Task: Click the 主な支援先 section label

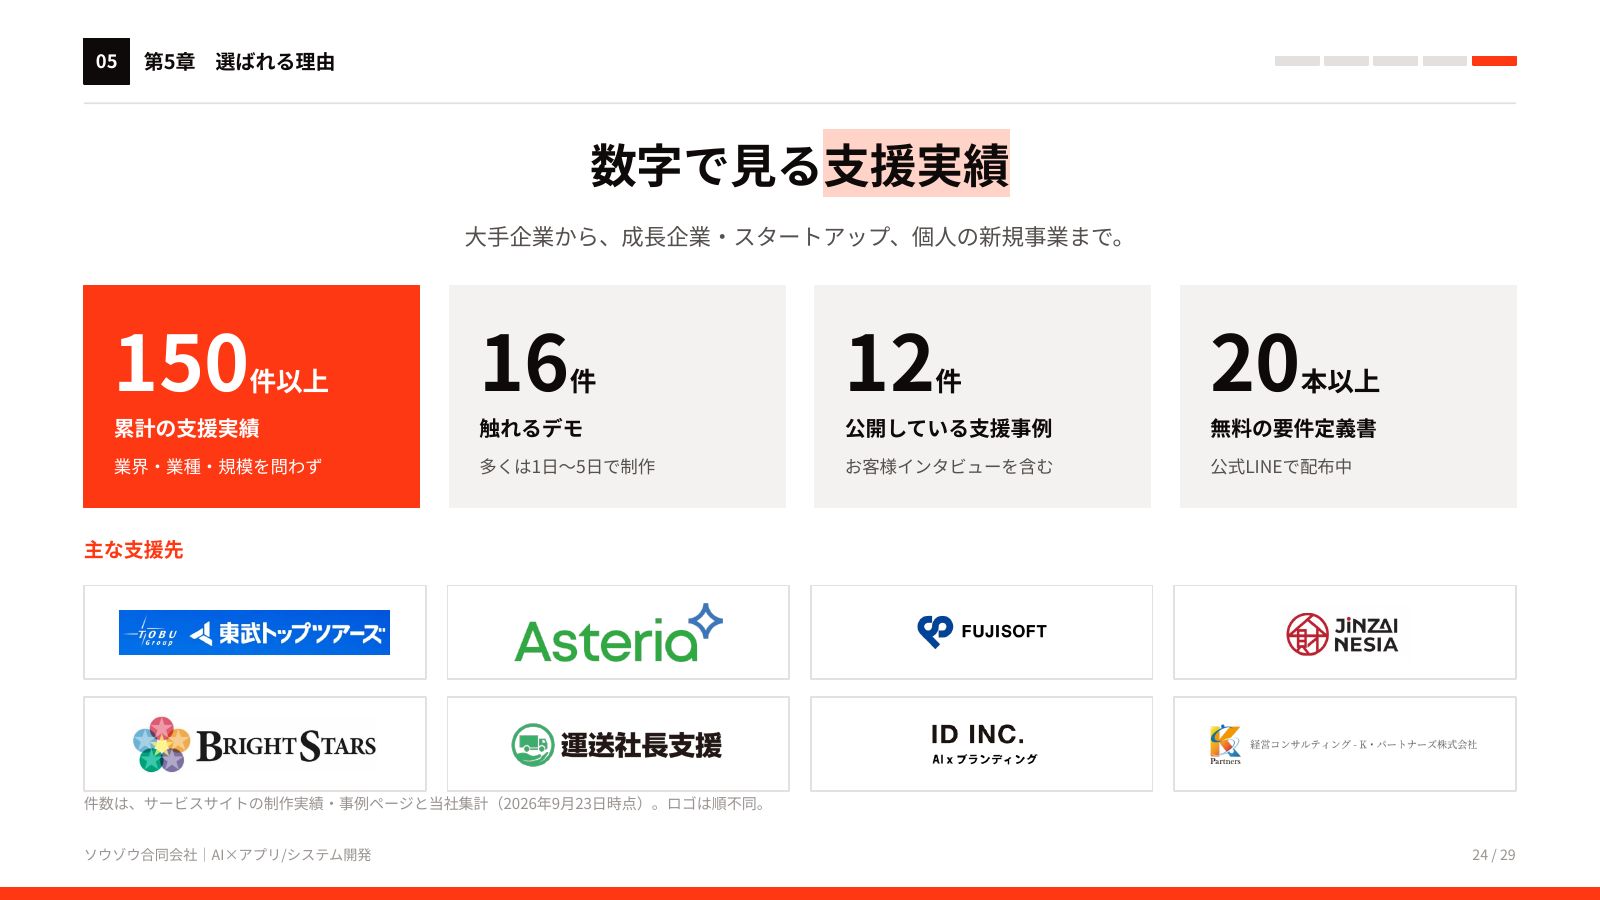Action: (x=134, y=550)
